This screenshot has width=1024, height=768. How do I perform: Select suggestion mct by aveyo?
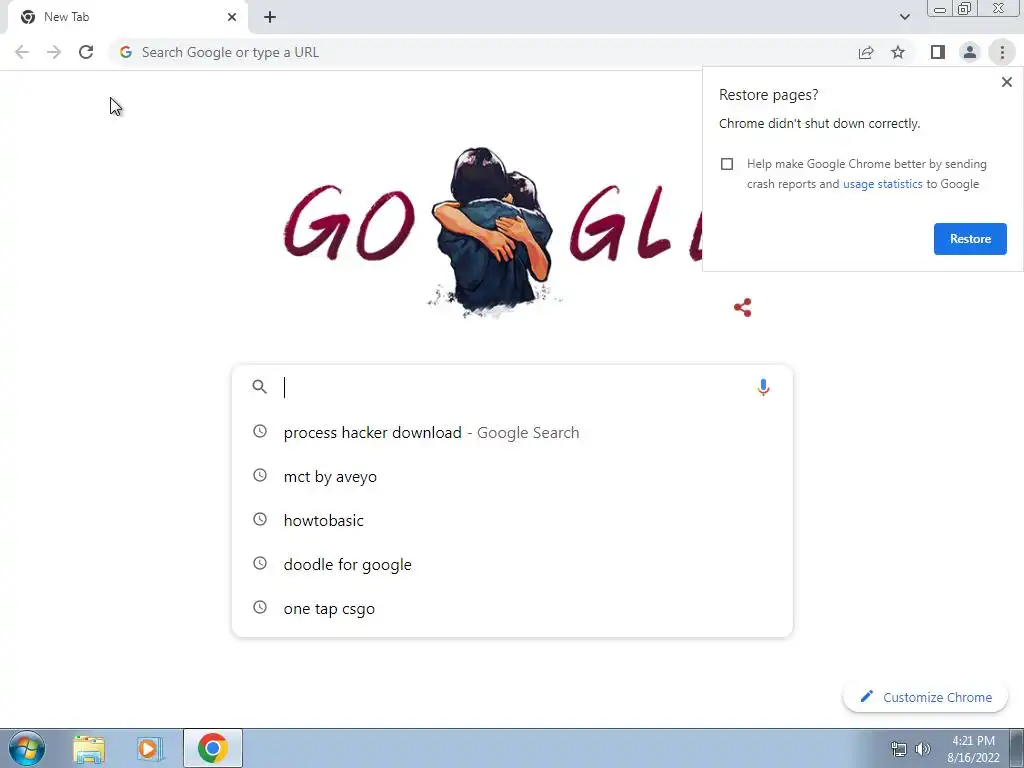coord(513,477)
